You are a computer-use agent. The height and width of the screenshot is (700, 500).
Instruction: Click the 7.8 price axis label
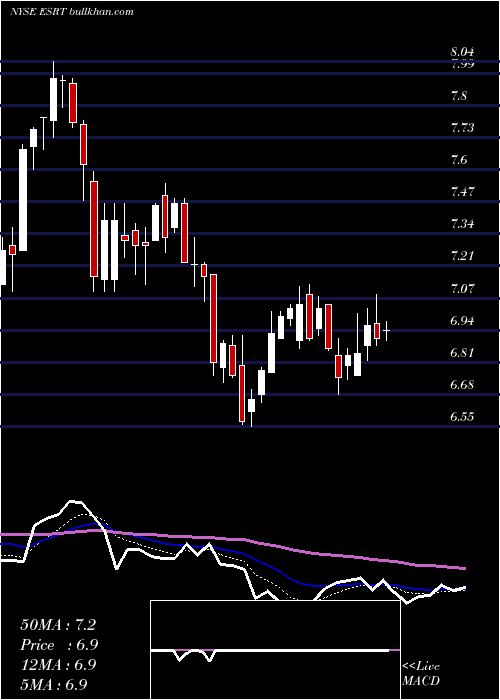[x=460, y=95]
